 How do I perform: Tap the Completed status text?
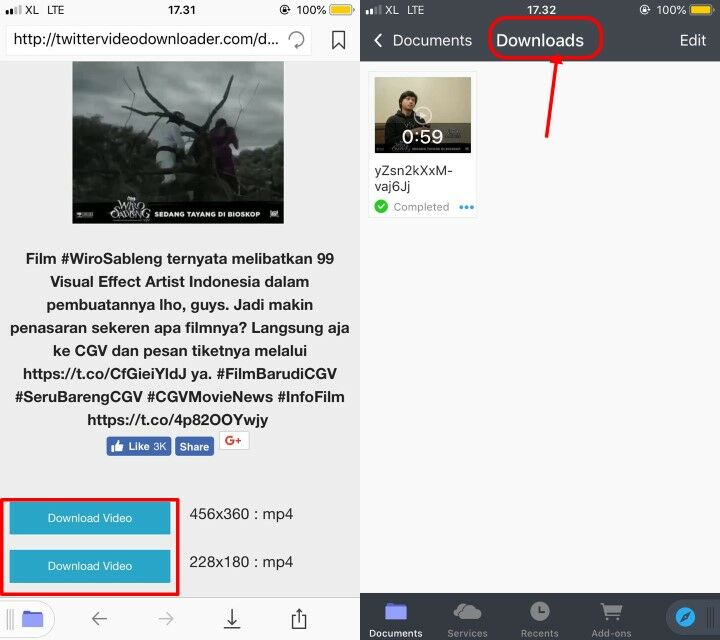[421, 207]
